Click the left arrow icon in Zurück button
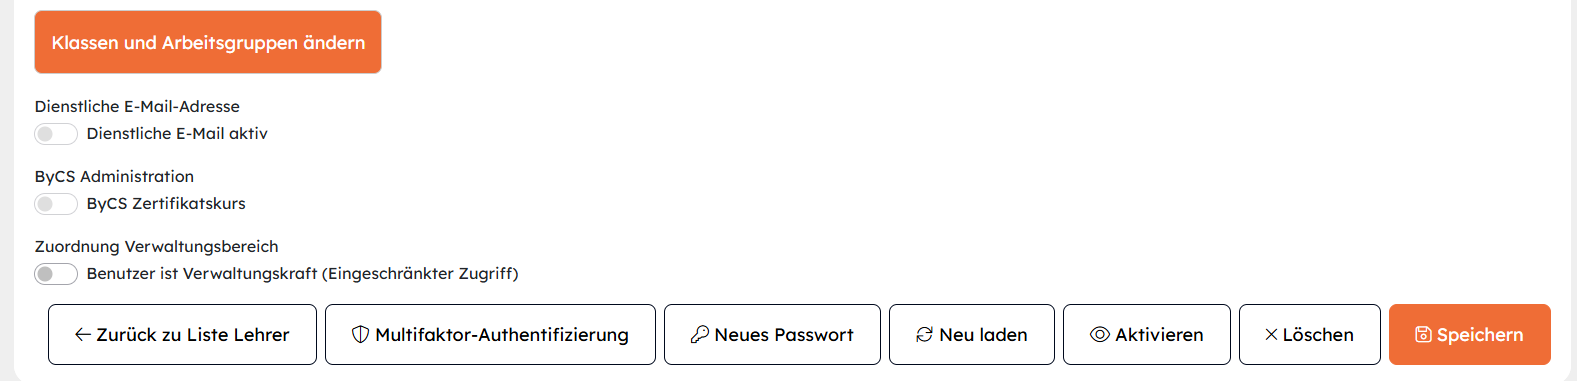Screen dimensions: 1577x381 (83, 335)
